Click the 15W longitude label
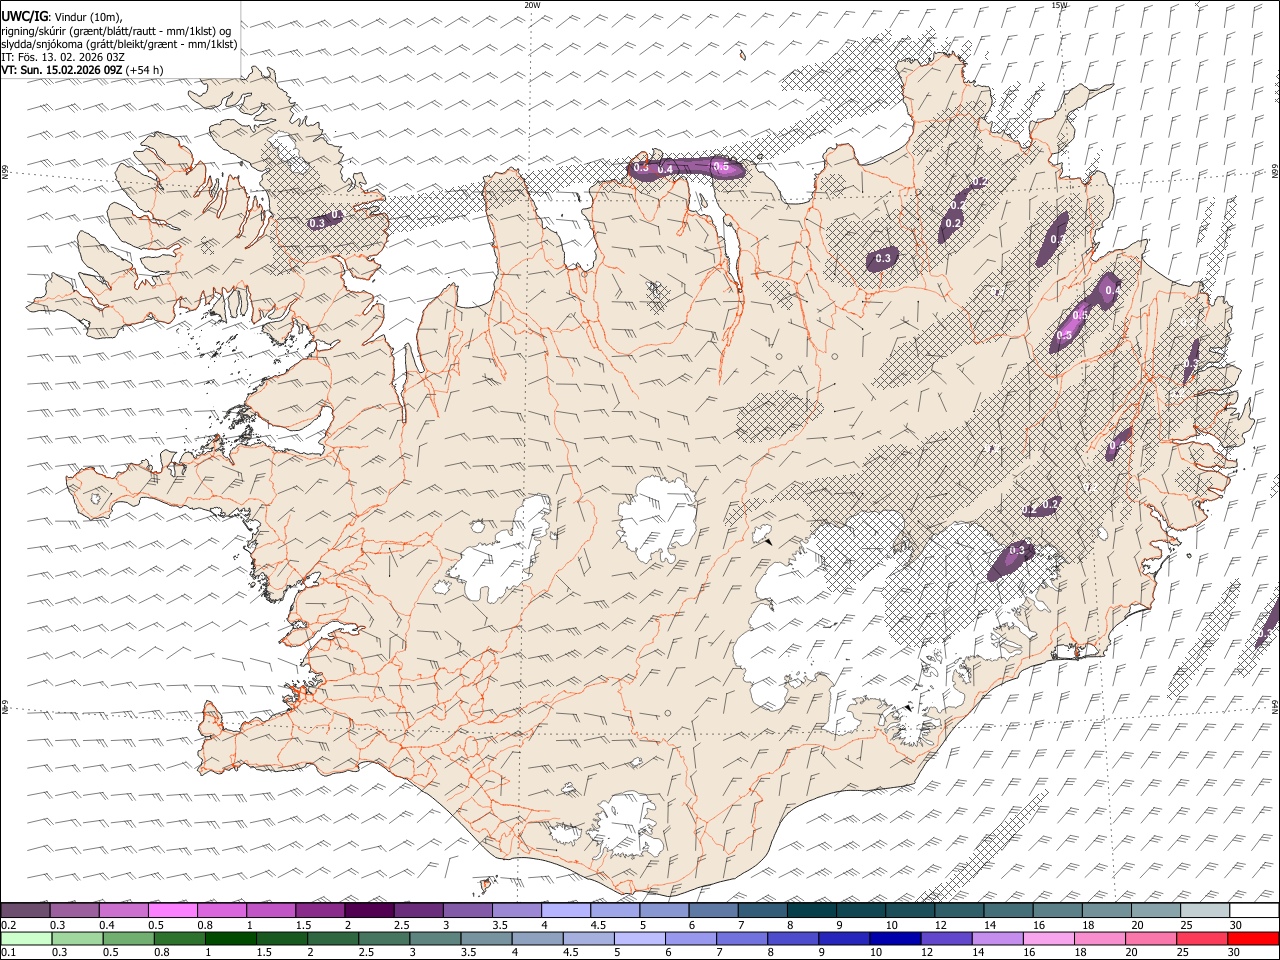 1059,5
